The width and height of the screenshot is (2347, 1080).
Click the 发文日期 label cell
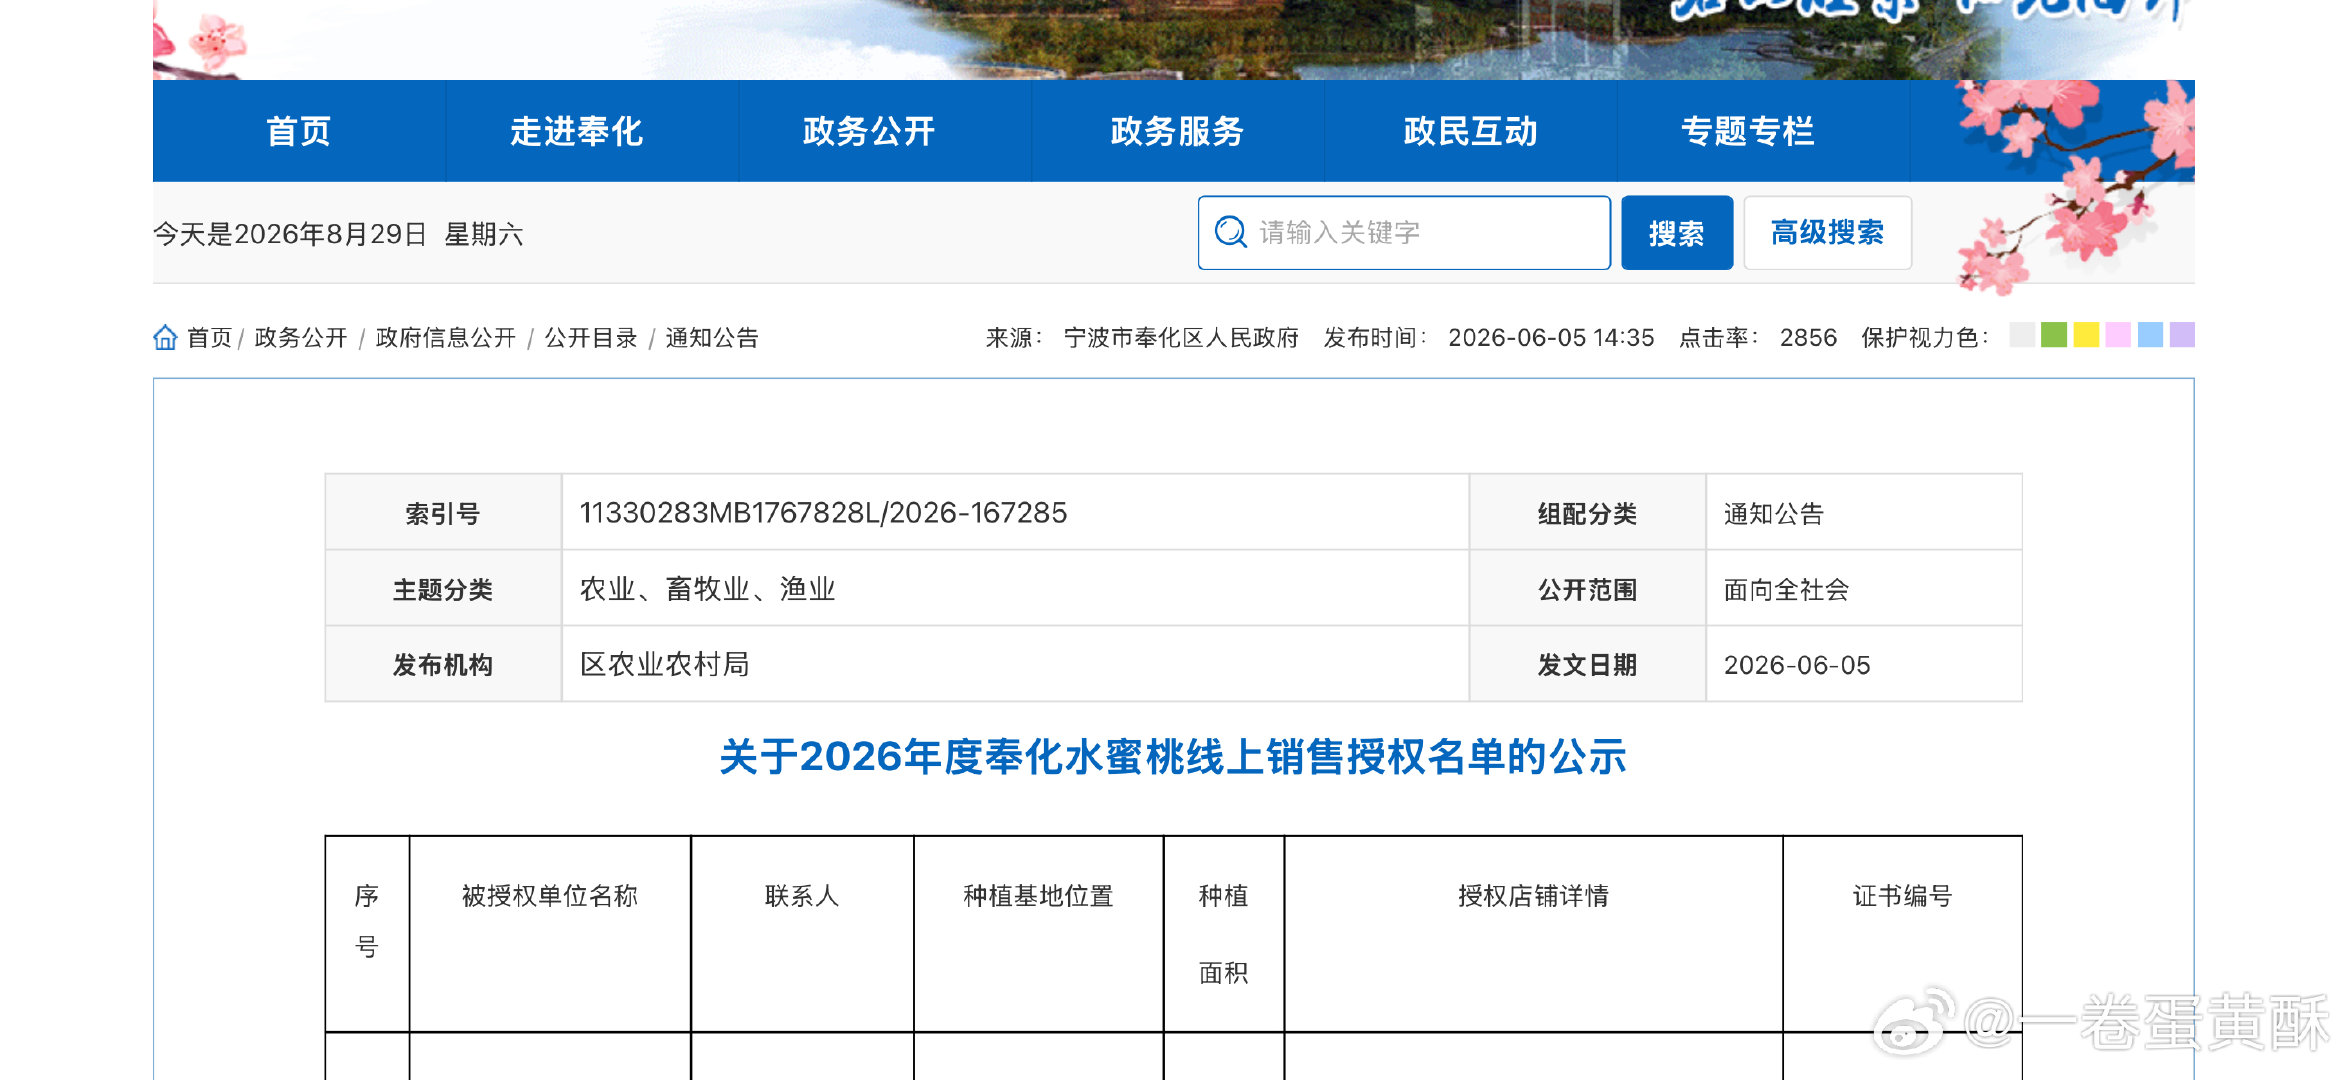click(x=1587, y=664)
